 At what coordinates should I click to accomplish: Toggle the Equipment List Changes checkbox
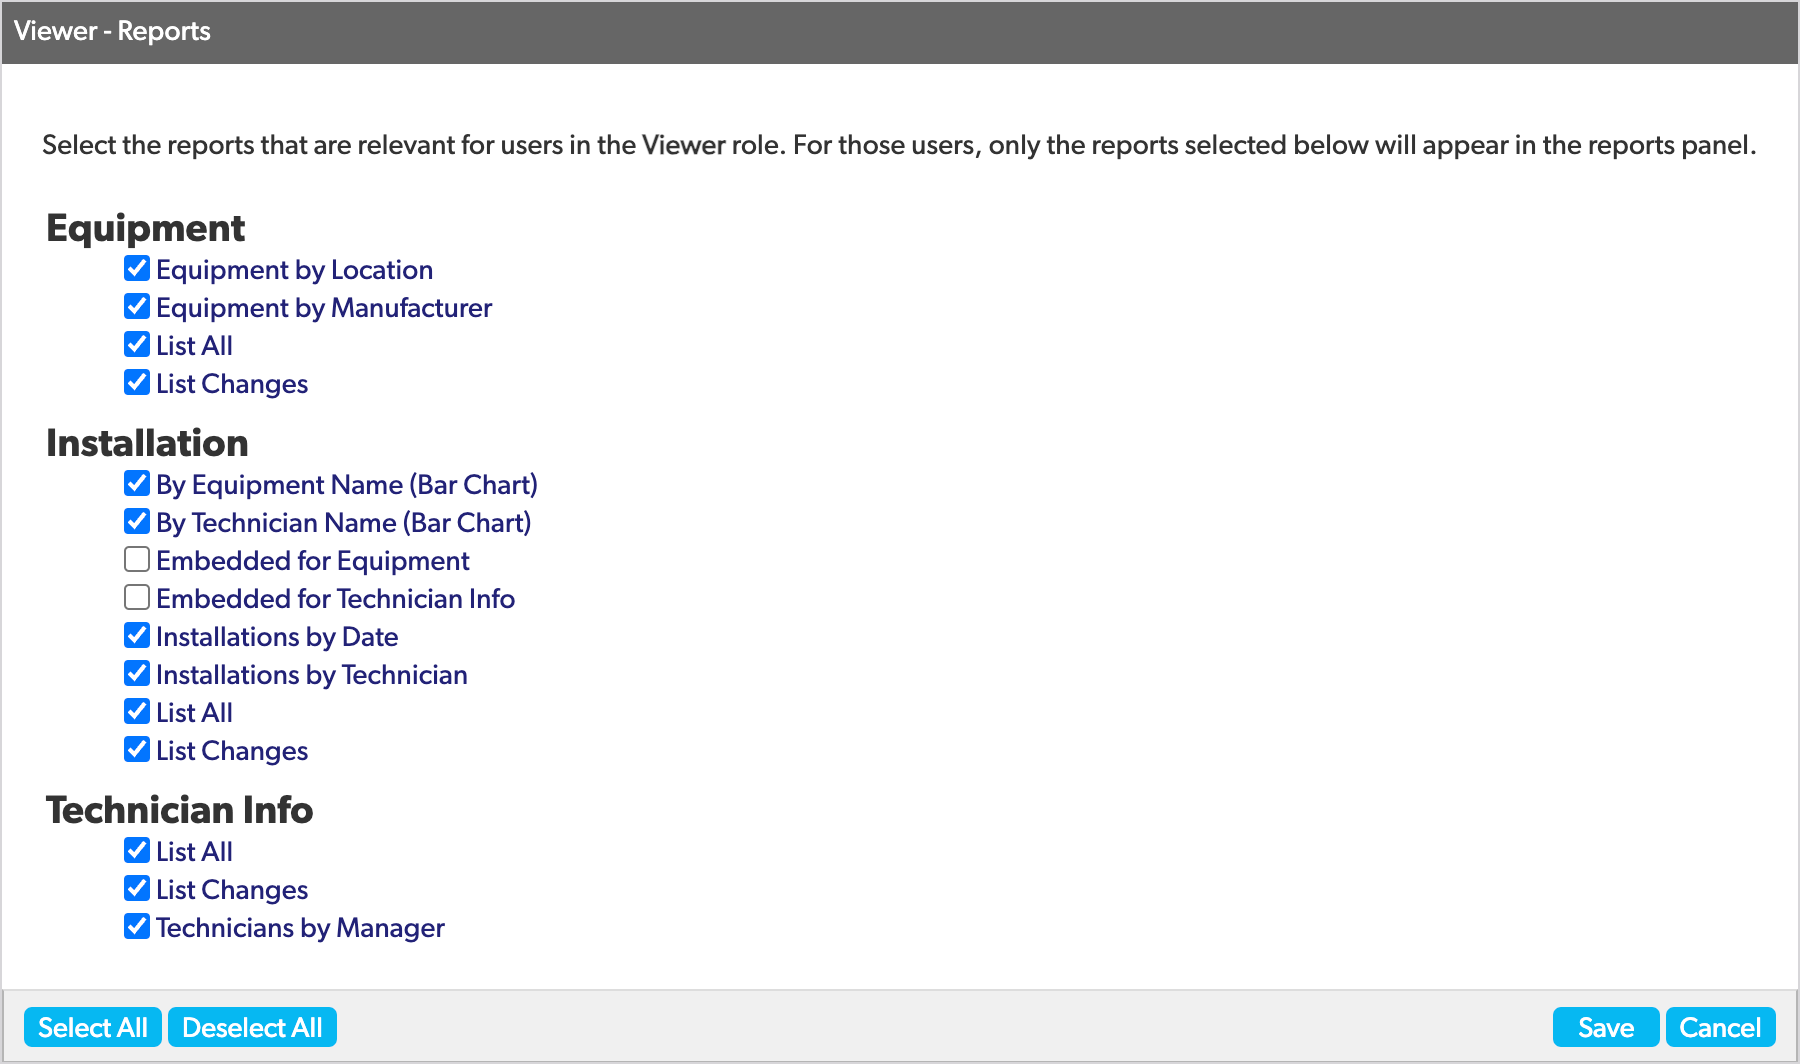[137, 383]
